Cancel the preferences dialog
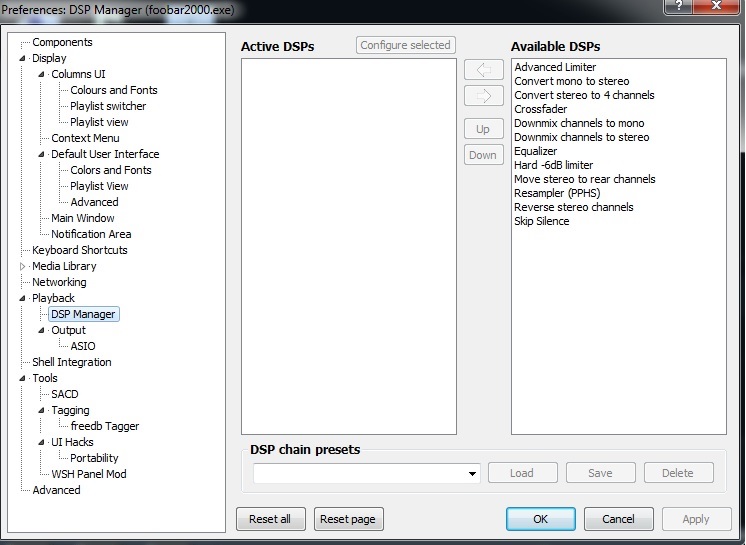This screenshot has height=545, width=746. 618,519
